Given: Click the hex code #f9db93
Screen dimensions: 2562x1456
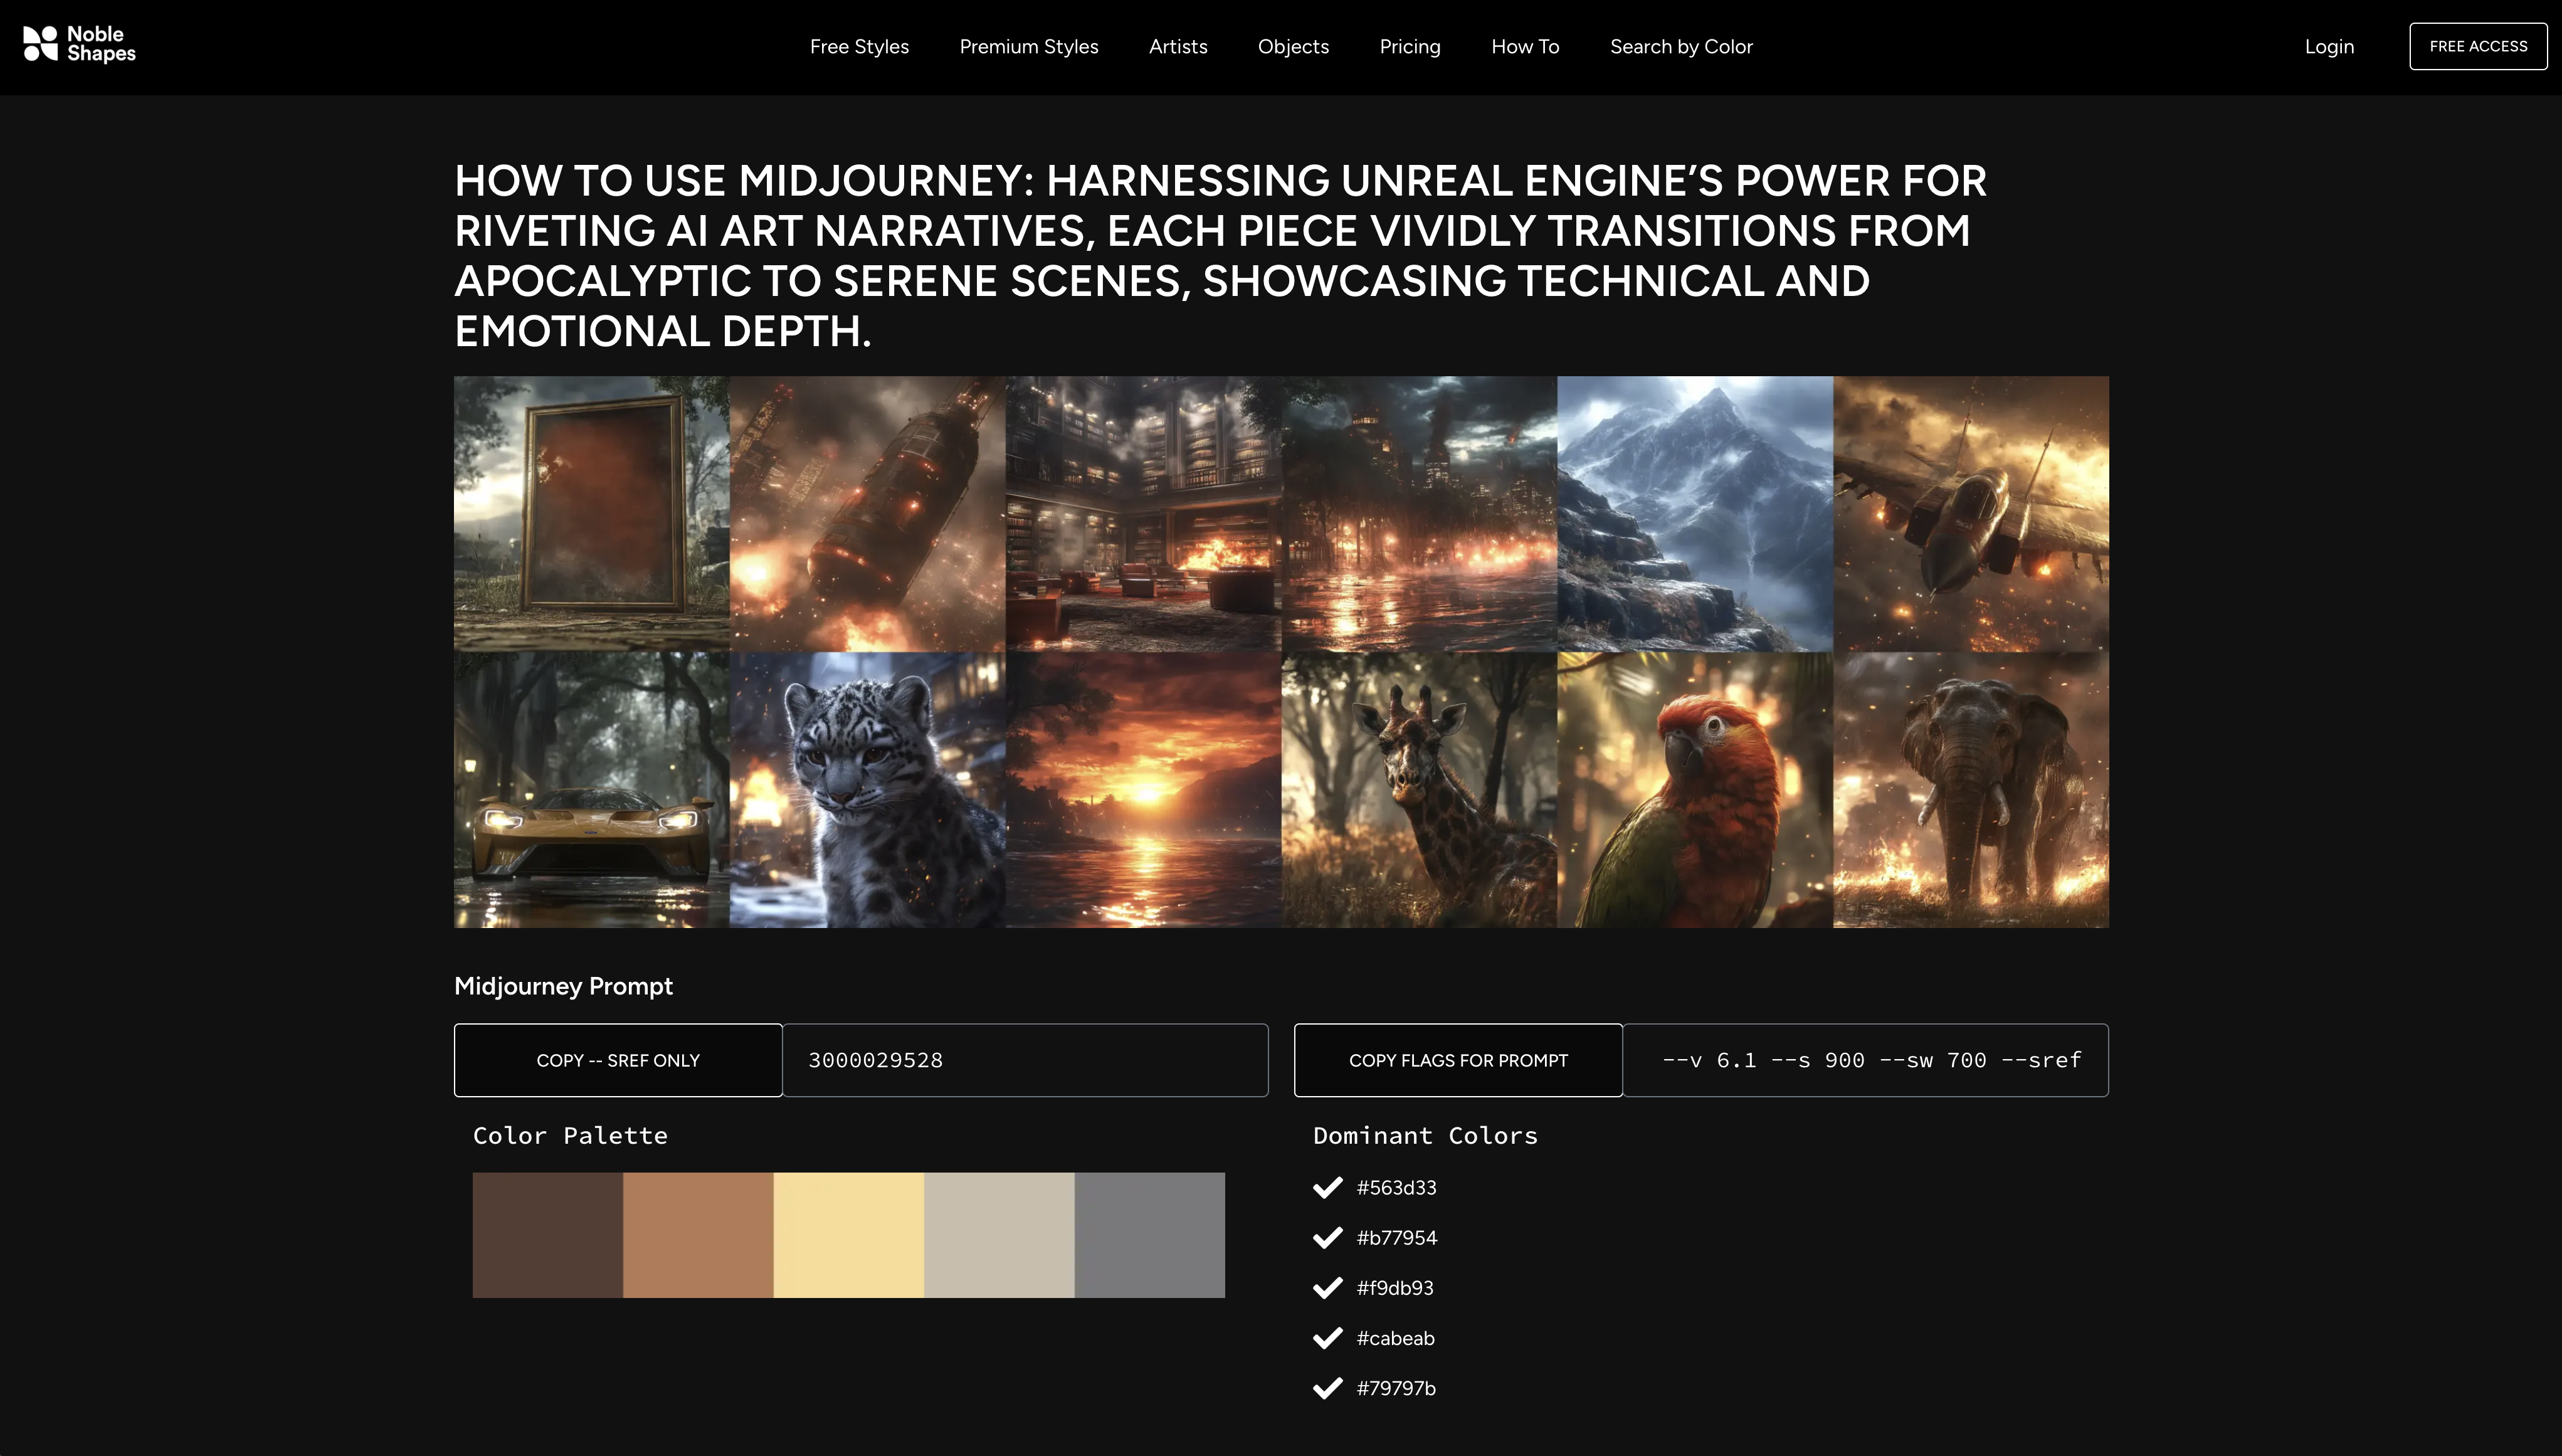Looking at the screenshot, I should (x=1395, y=1288).
